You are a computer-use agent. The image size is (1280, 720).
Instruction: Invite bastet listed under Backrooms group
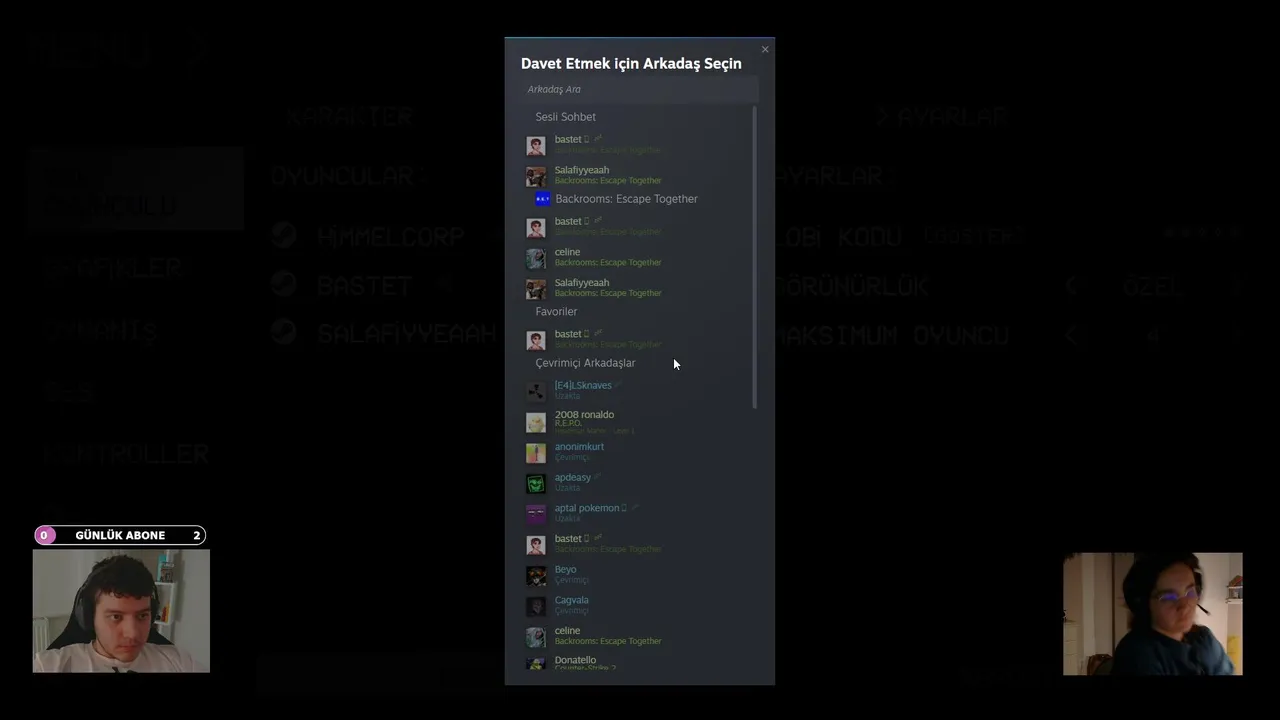tap(639, 227)
